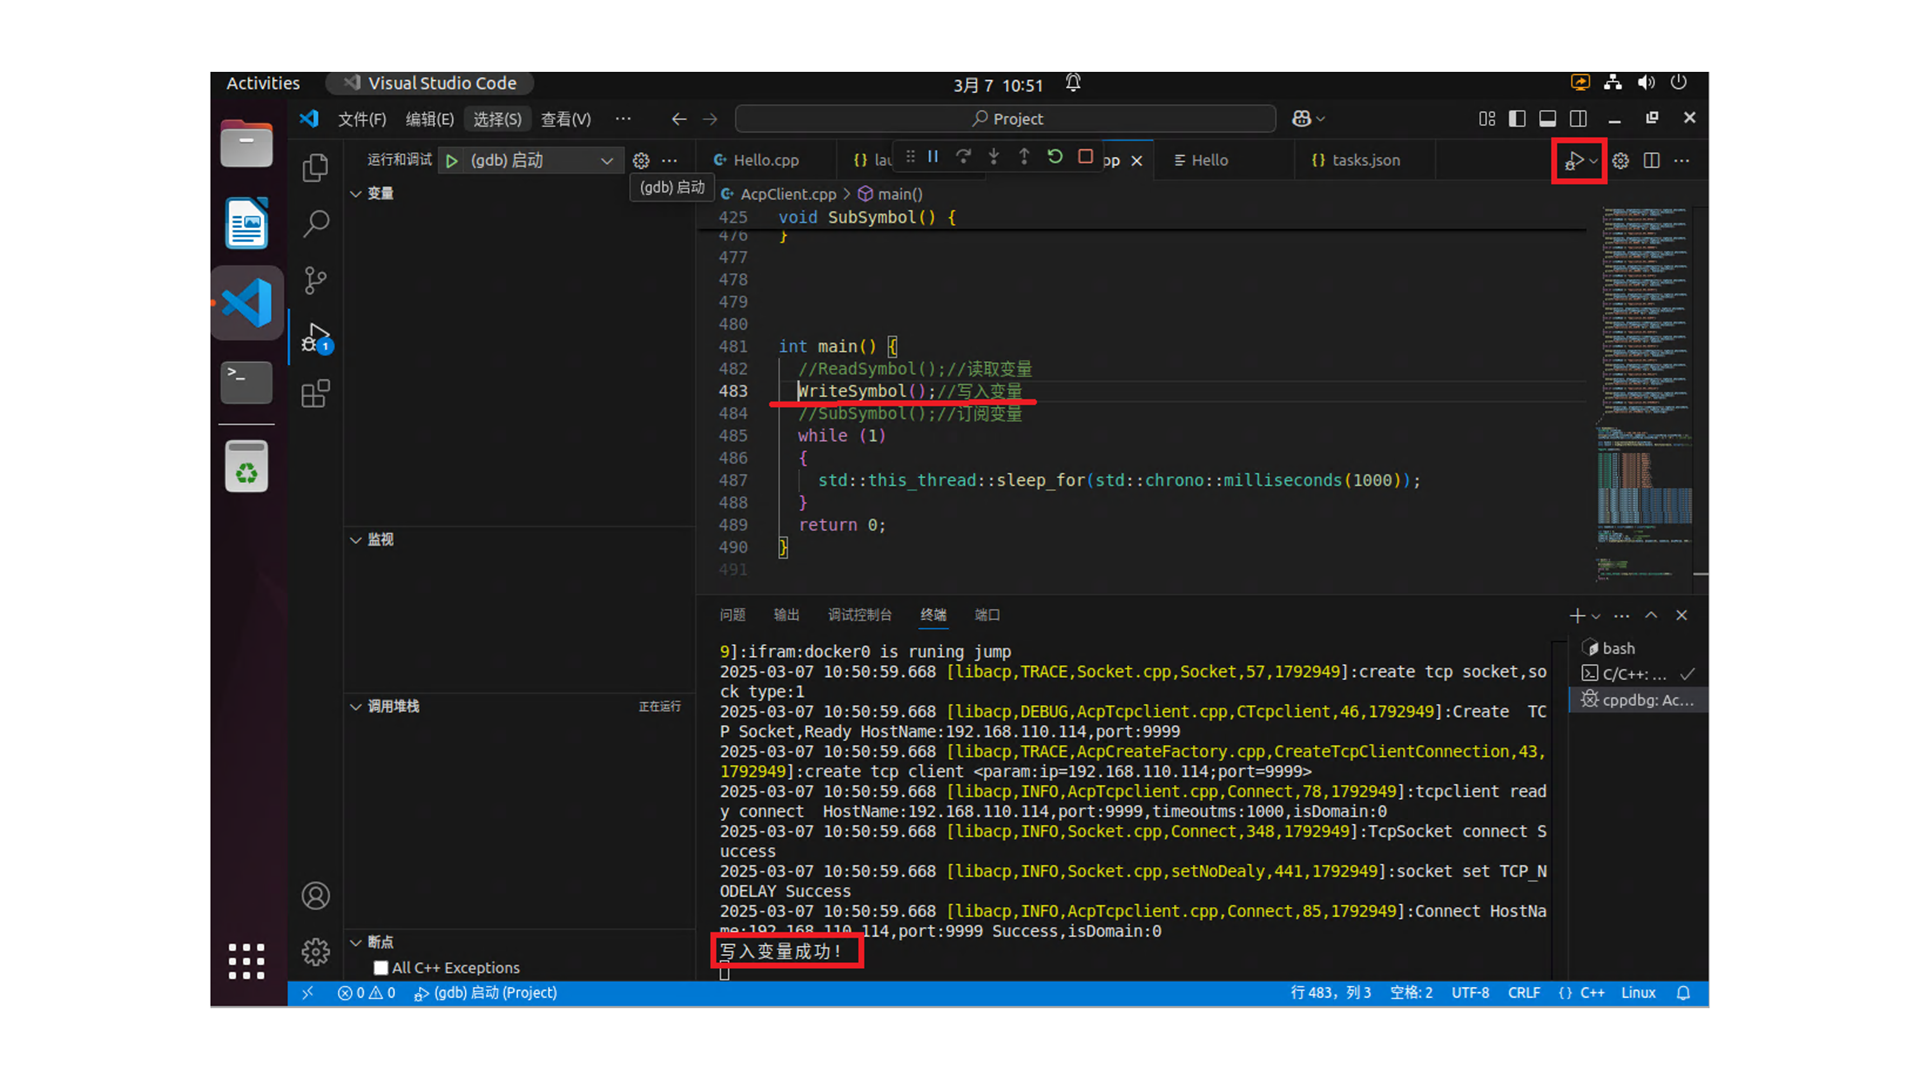The width and height of the screenshot is (1920, 1080).
Task: Enable All C++ Exceptions breakpoint
Action: [381, 968]
